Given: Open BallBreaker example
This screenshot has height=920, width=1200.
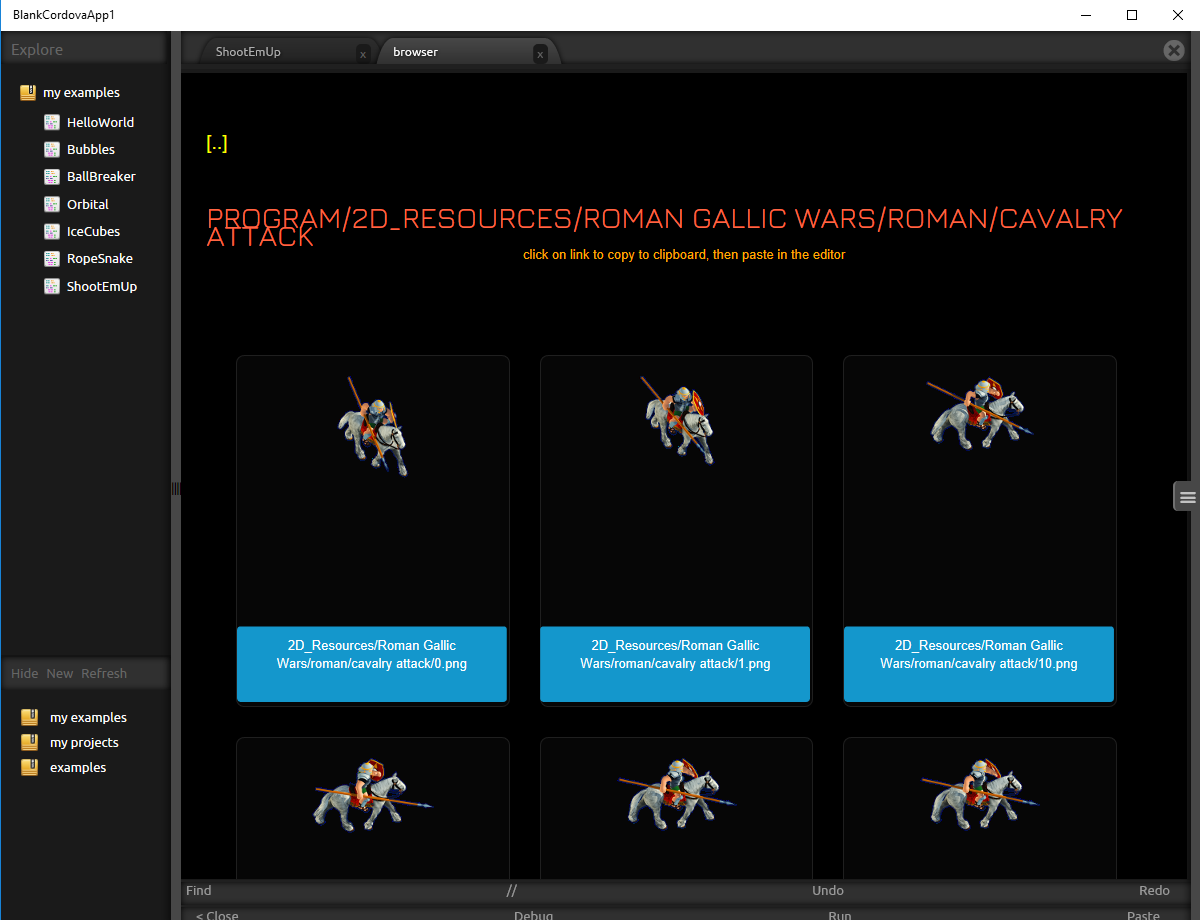Looking at the screenshot, I should [x=101, y=176].
